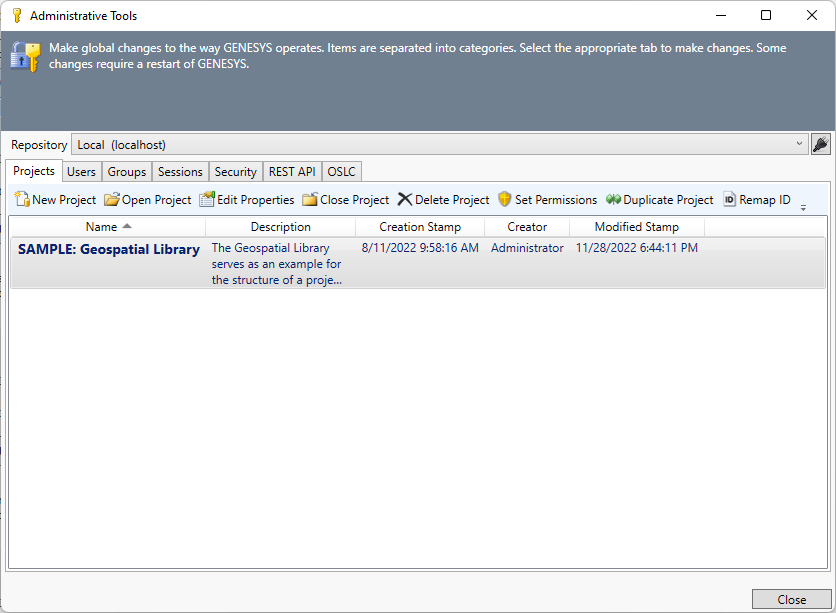836x613 pixels.
Task: Open Edit Properties for the project
Action: point(207,200)
